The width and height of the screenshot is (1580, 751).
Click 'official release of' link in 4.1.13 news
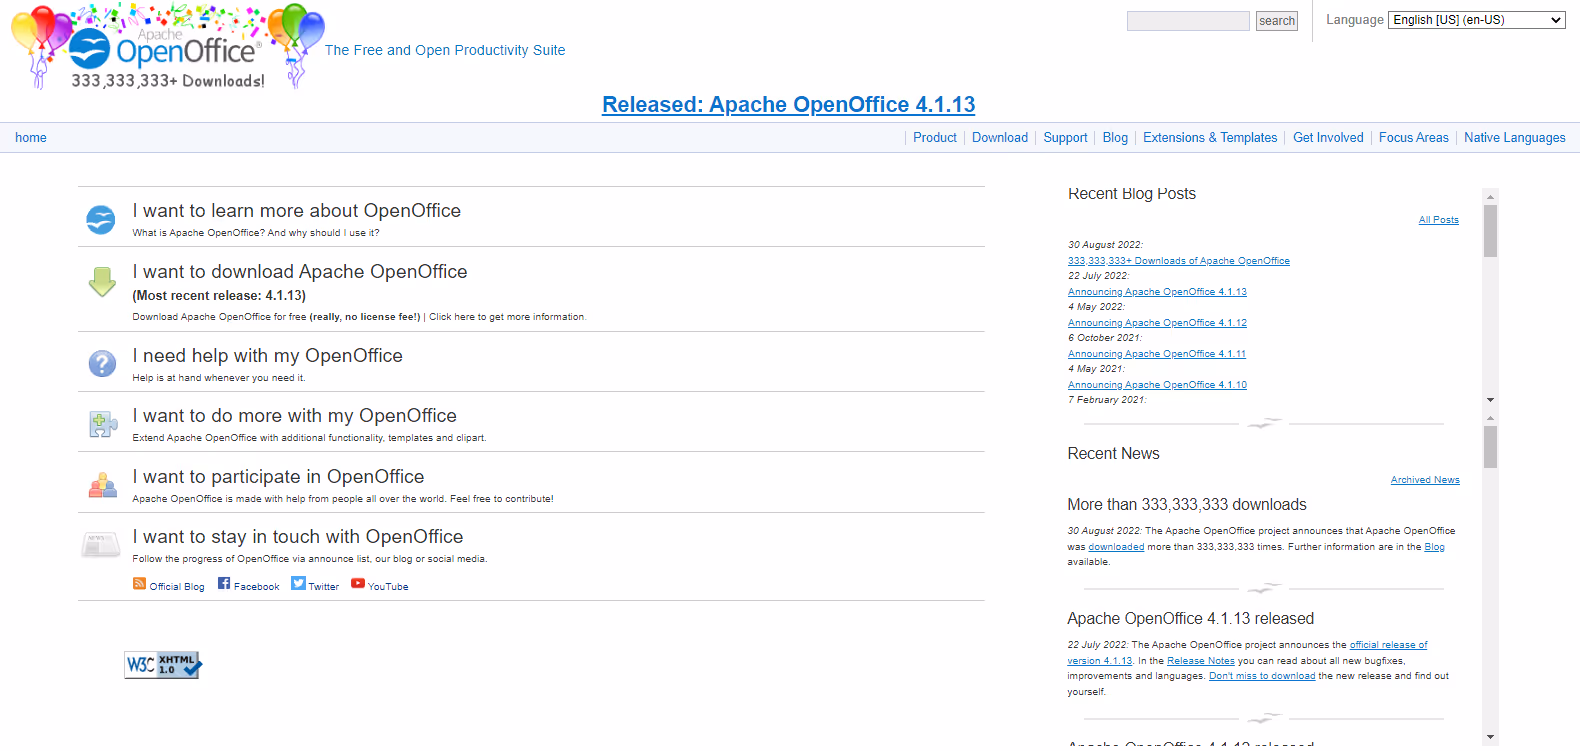[x=1389, y=645]
